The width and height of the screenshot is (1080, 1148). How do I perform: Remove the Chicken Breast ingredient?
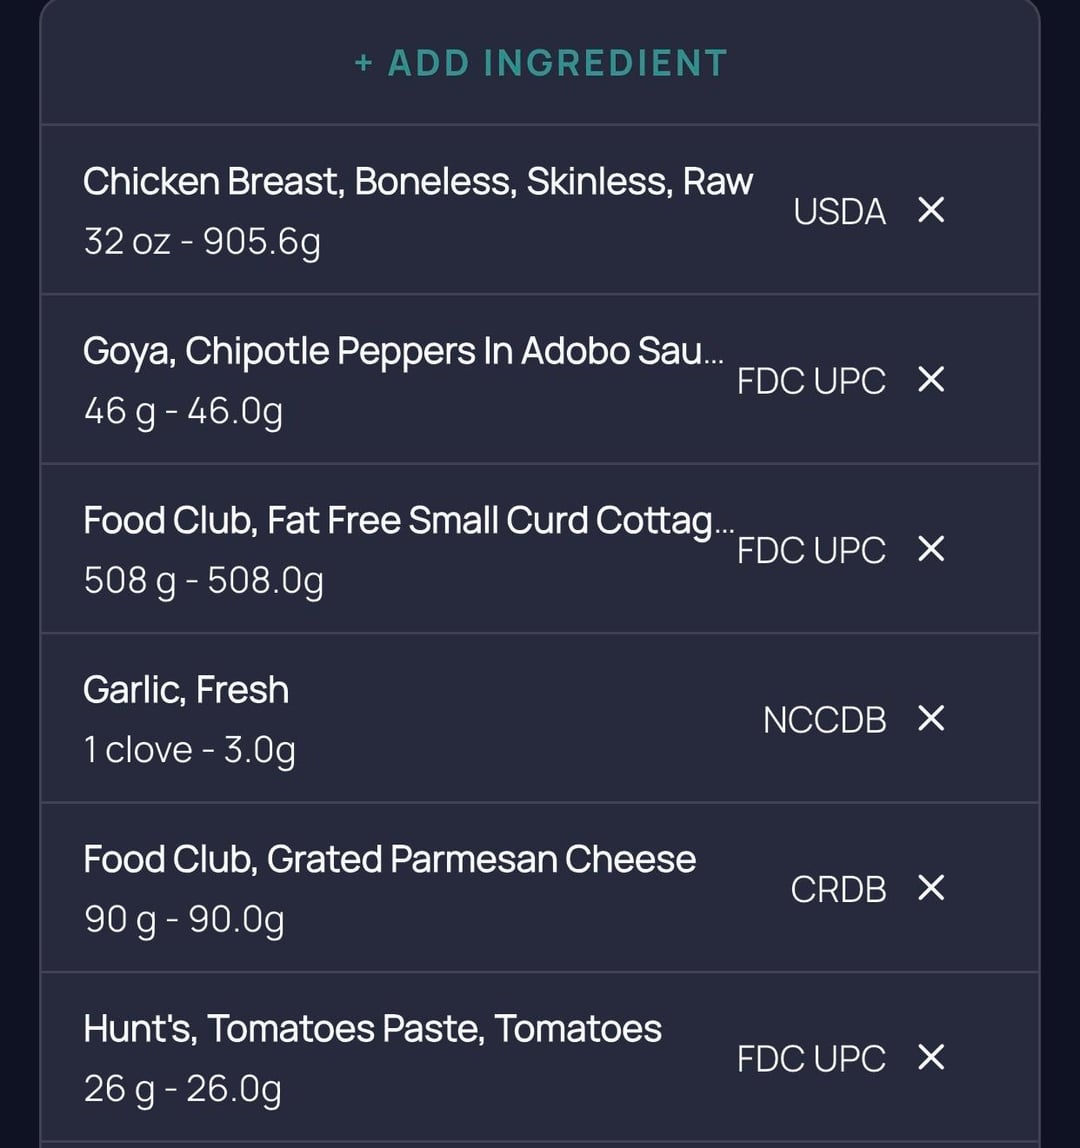pyautogui.click(x=931, y=210)
